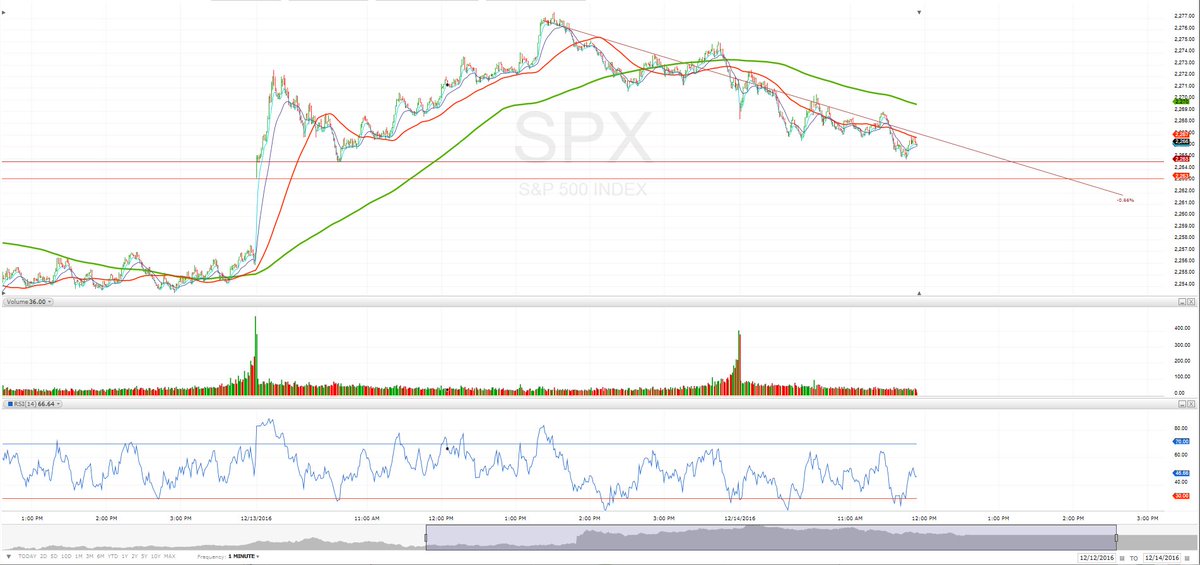Click the 12/13/2016 date axis label
This screenshot has width=1200, height=565.
[256, 518]
